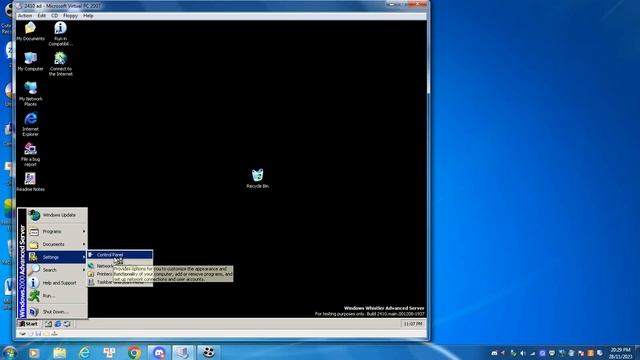Open My Documents desktop icon in guest

30,31
